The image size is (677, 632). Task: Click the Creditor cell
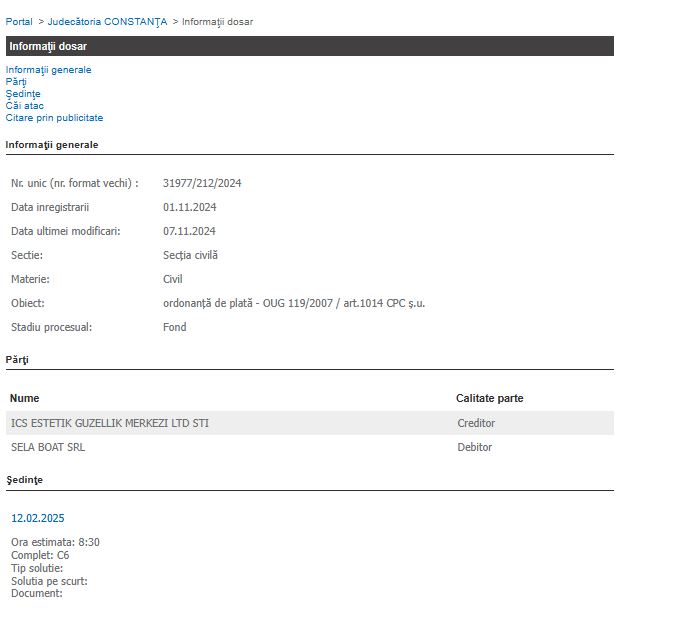476,423
